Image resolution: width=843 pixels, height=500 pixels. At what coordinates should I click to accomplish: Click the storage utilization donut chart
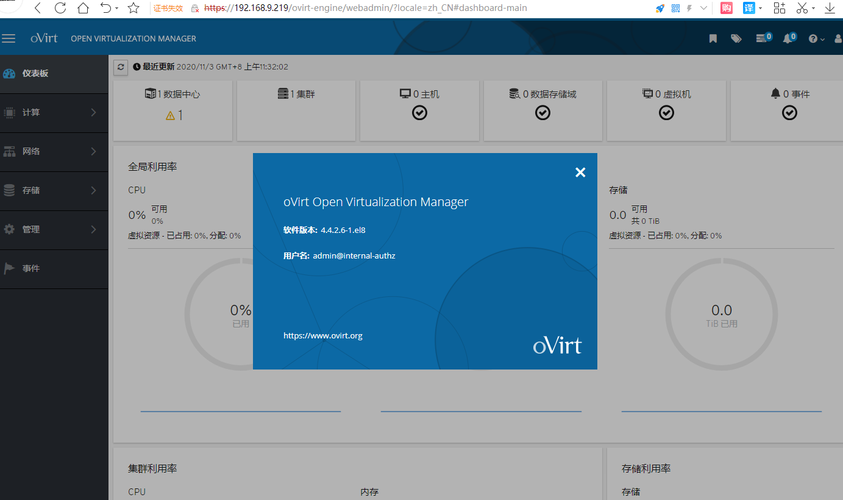coord(721,314)
